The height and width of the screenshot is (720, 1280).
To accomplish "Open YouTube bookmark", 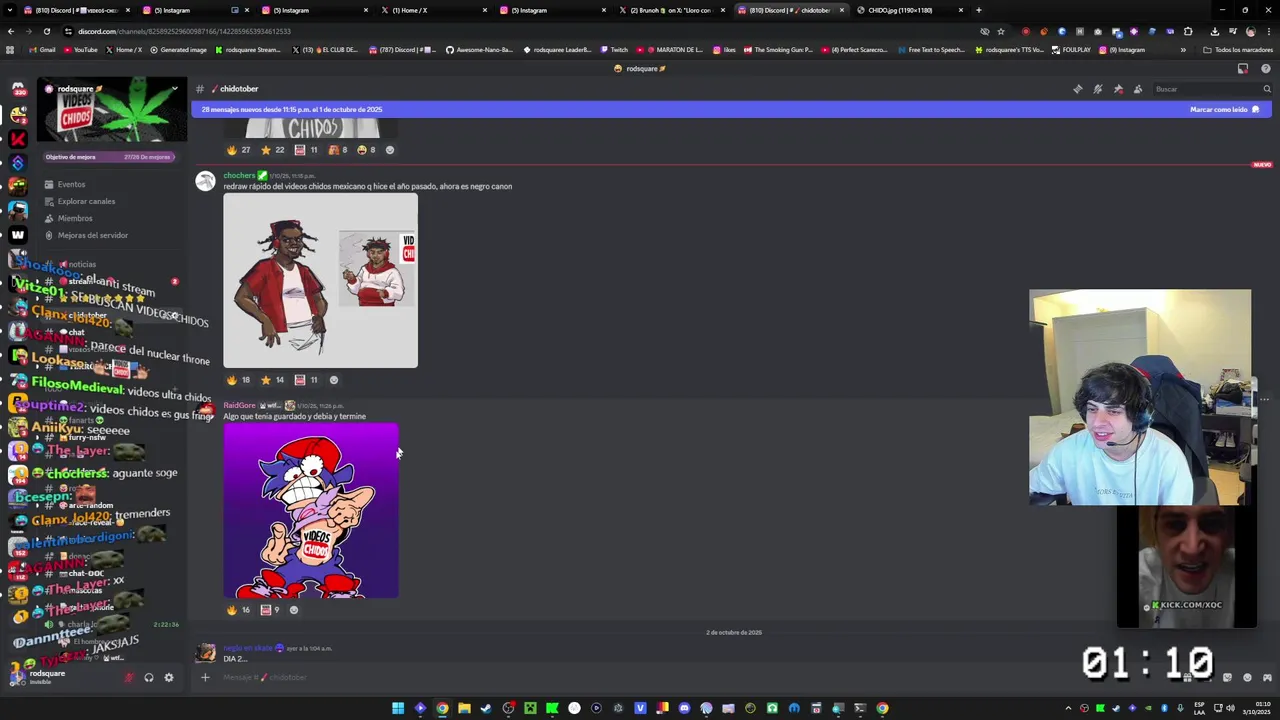I will (80, 50).
